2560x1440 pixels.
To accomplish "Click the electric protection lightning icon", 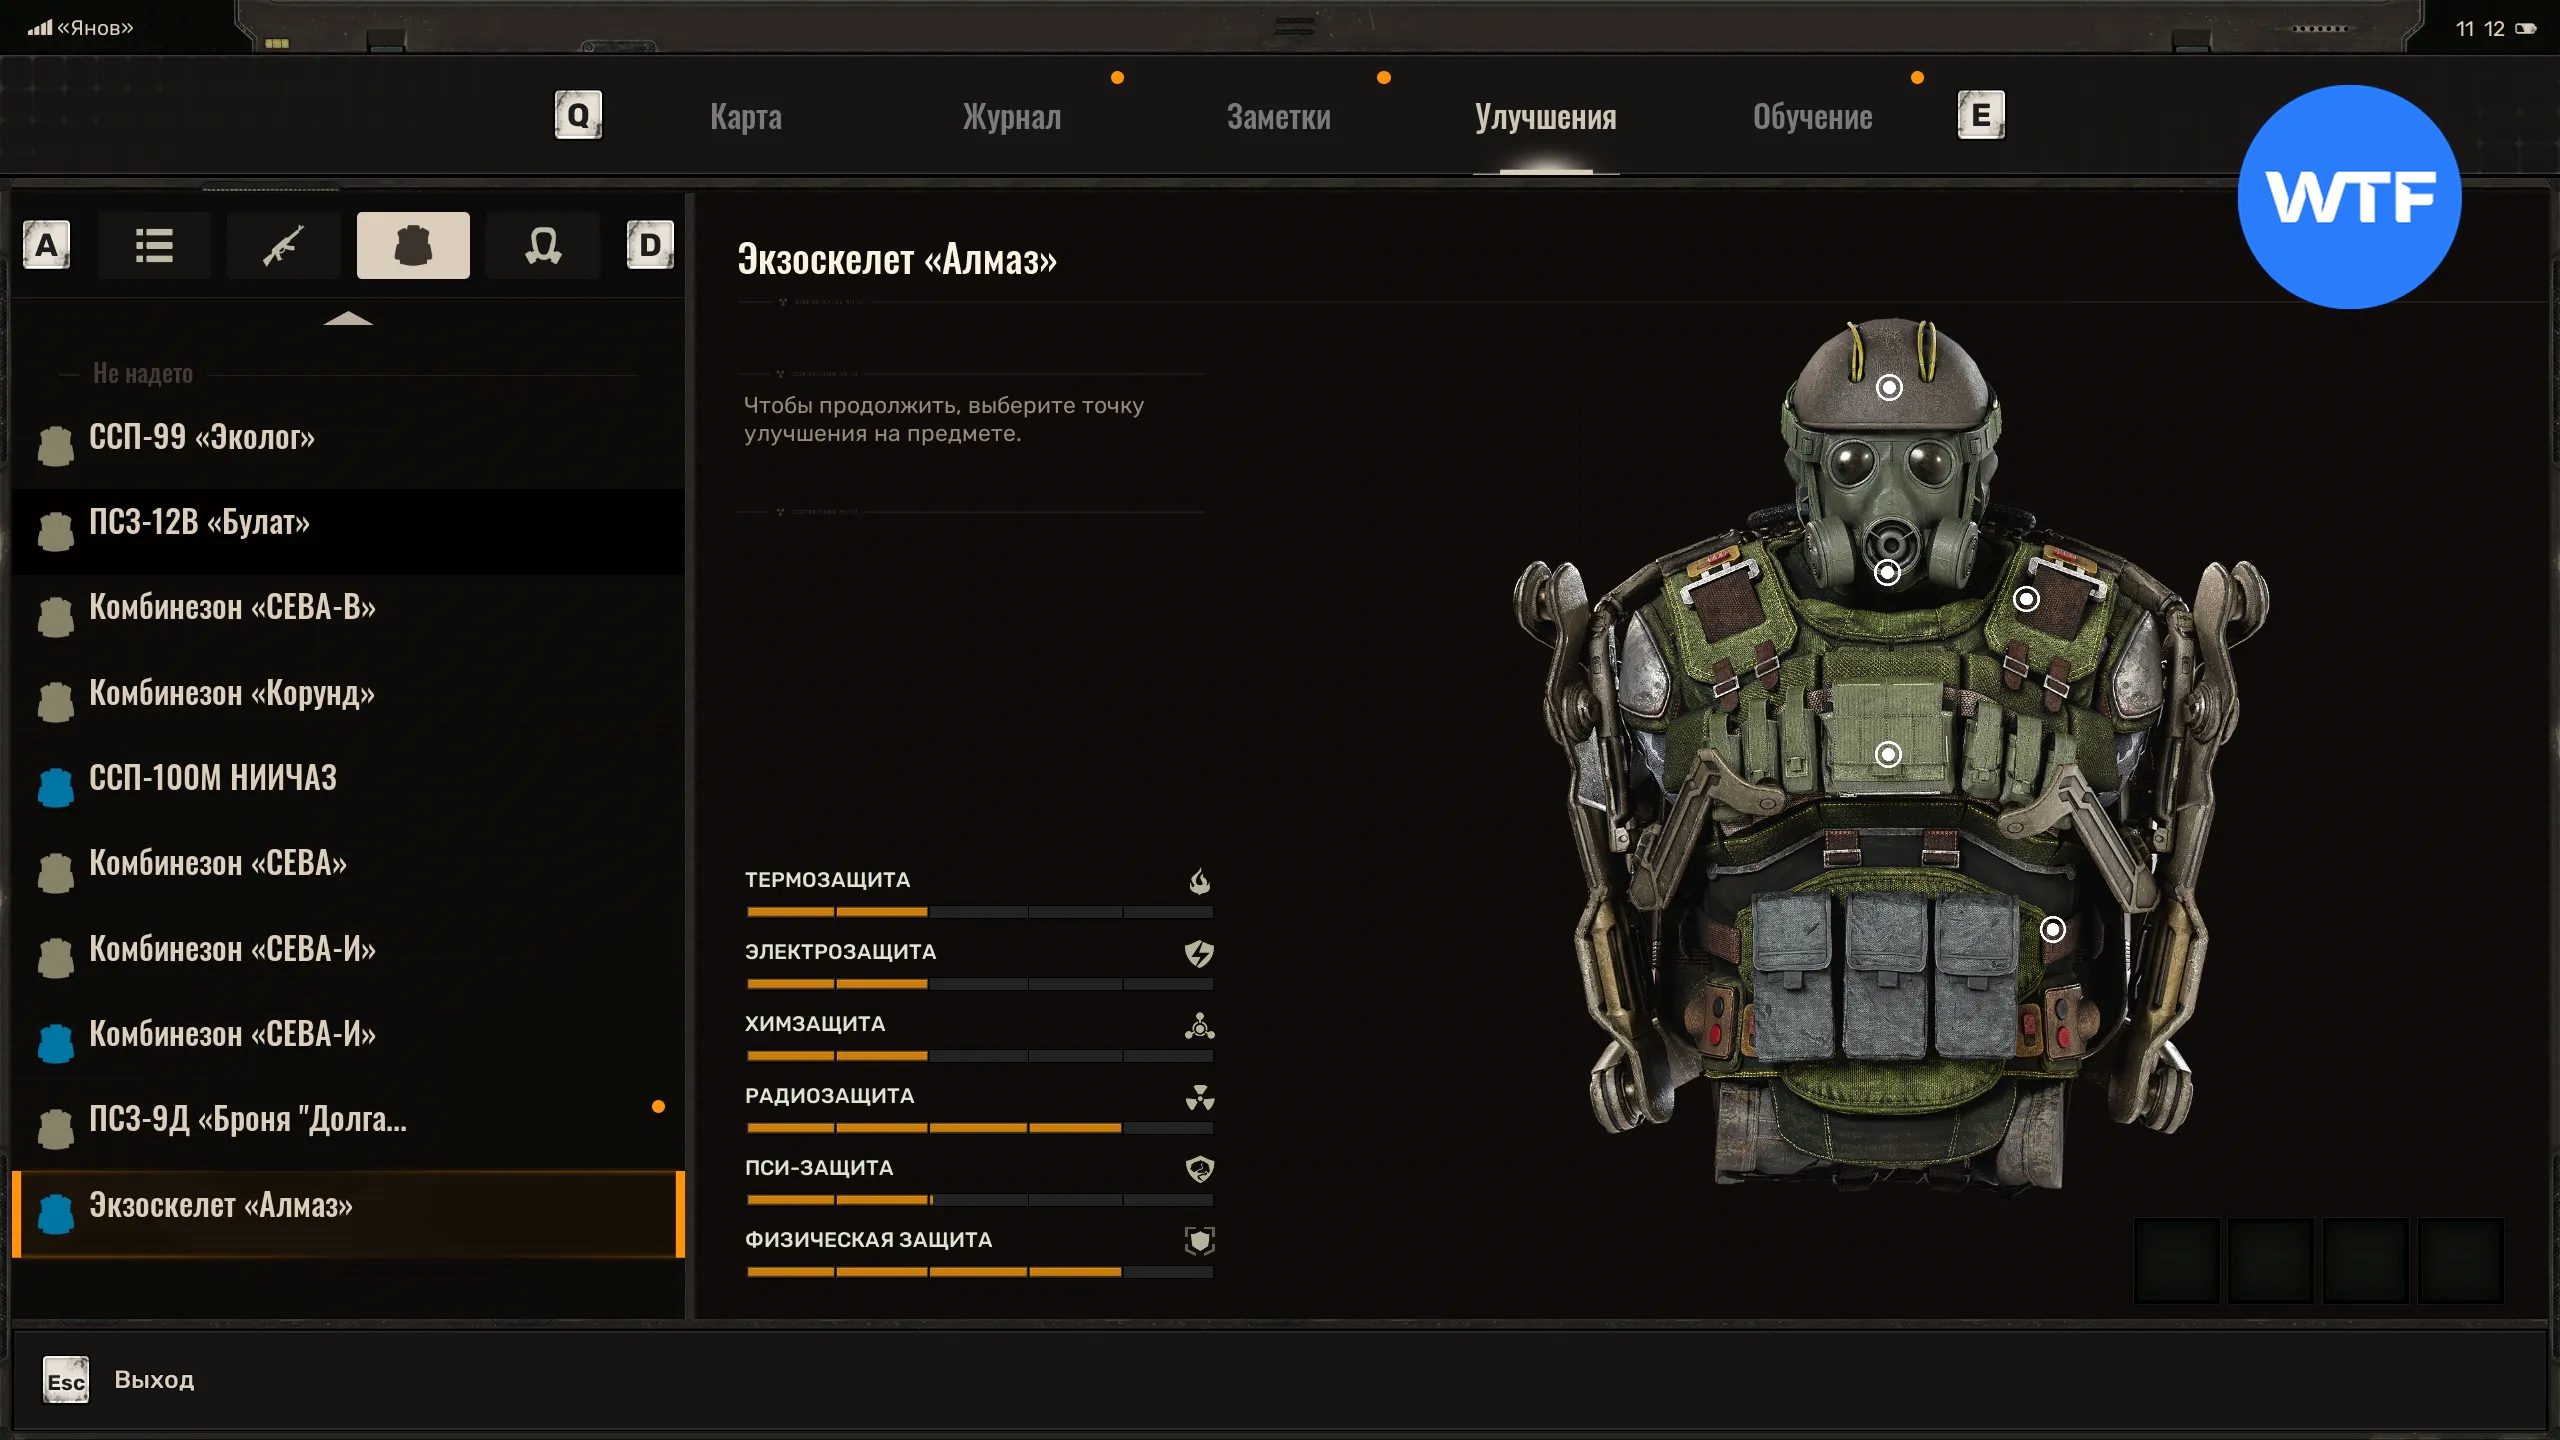I will [x=1199, y=953].
